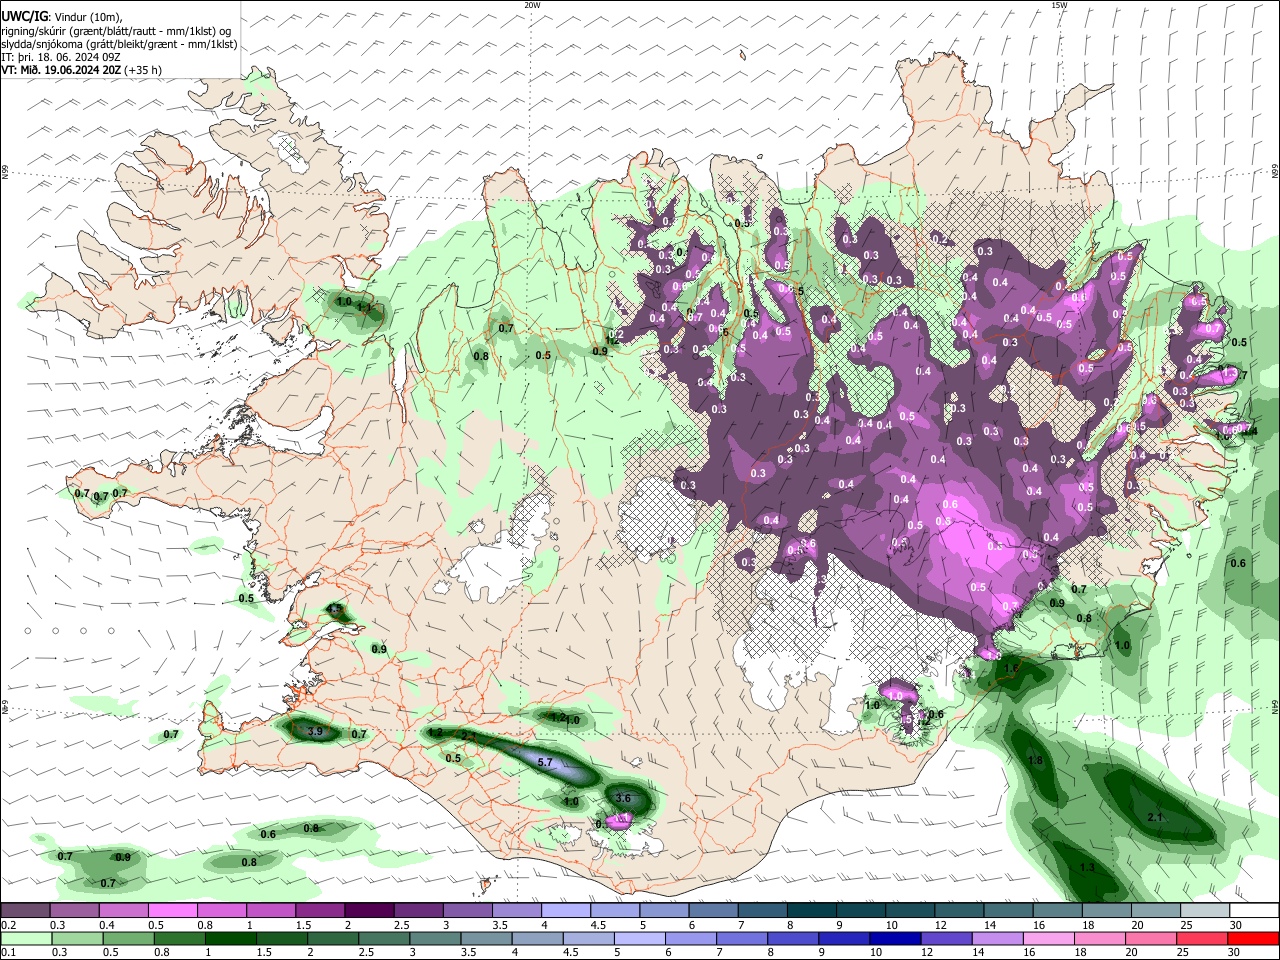The width and height of the screenshot is (1280, 960).
Task: Click the medium green 0.5–0.8 swatch in lower legend
Action: [x=130, y=938]
